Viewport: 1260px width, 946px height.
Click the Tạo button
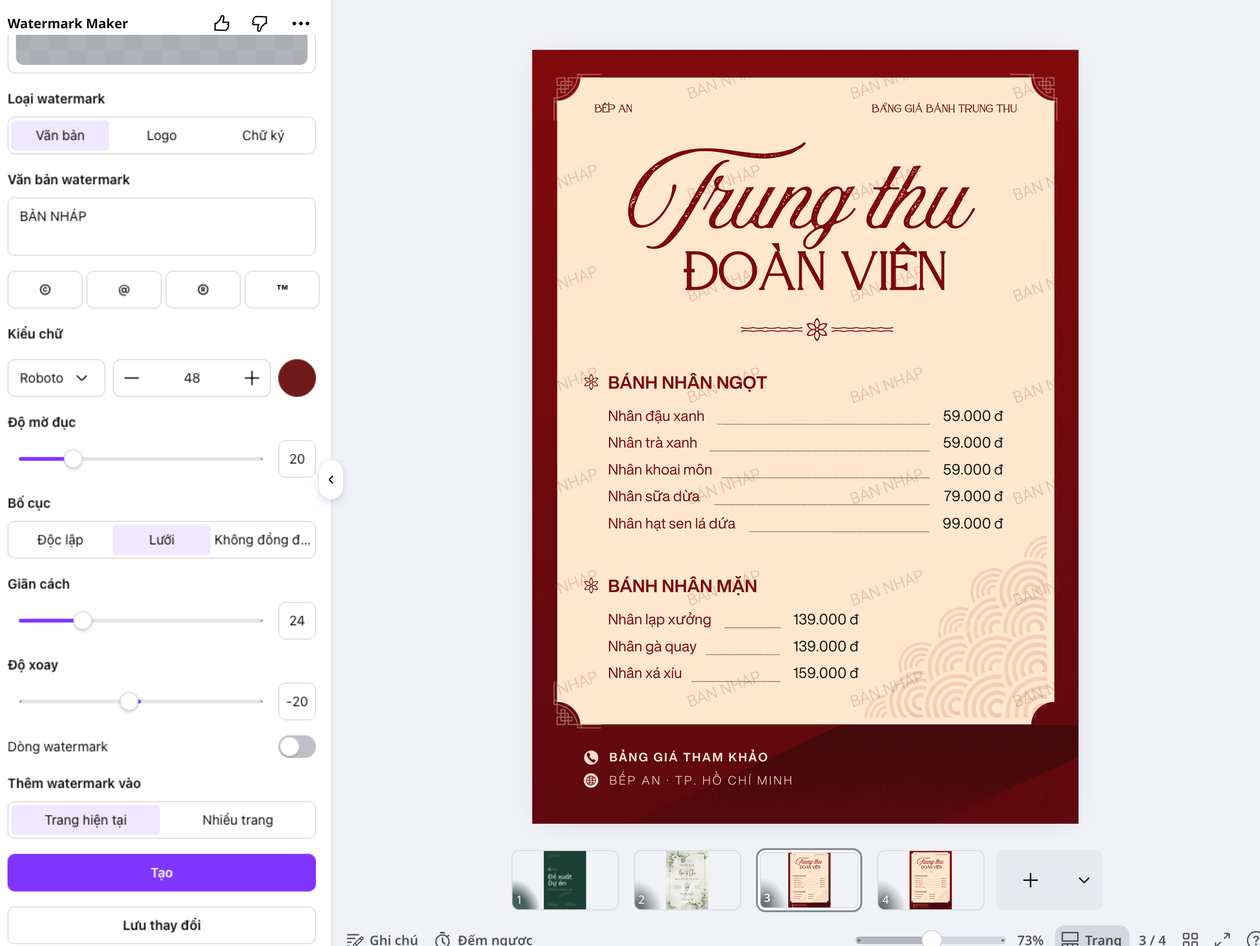(162, 873)
